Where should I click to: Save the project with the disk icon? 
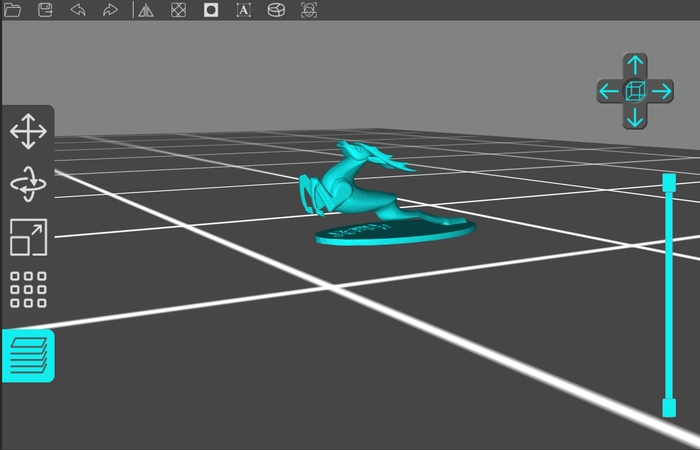click(45, 10)
